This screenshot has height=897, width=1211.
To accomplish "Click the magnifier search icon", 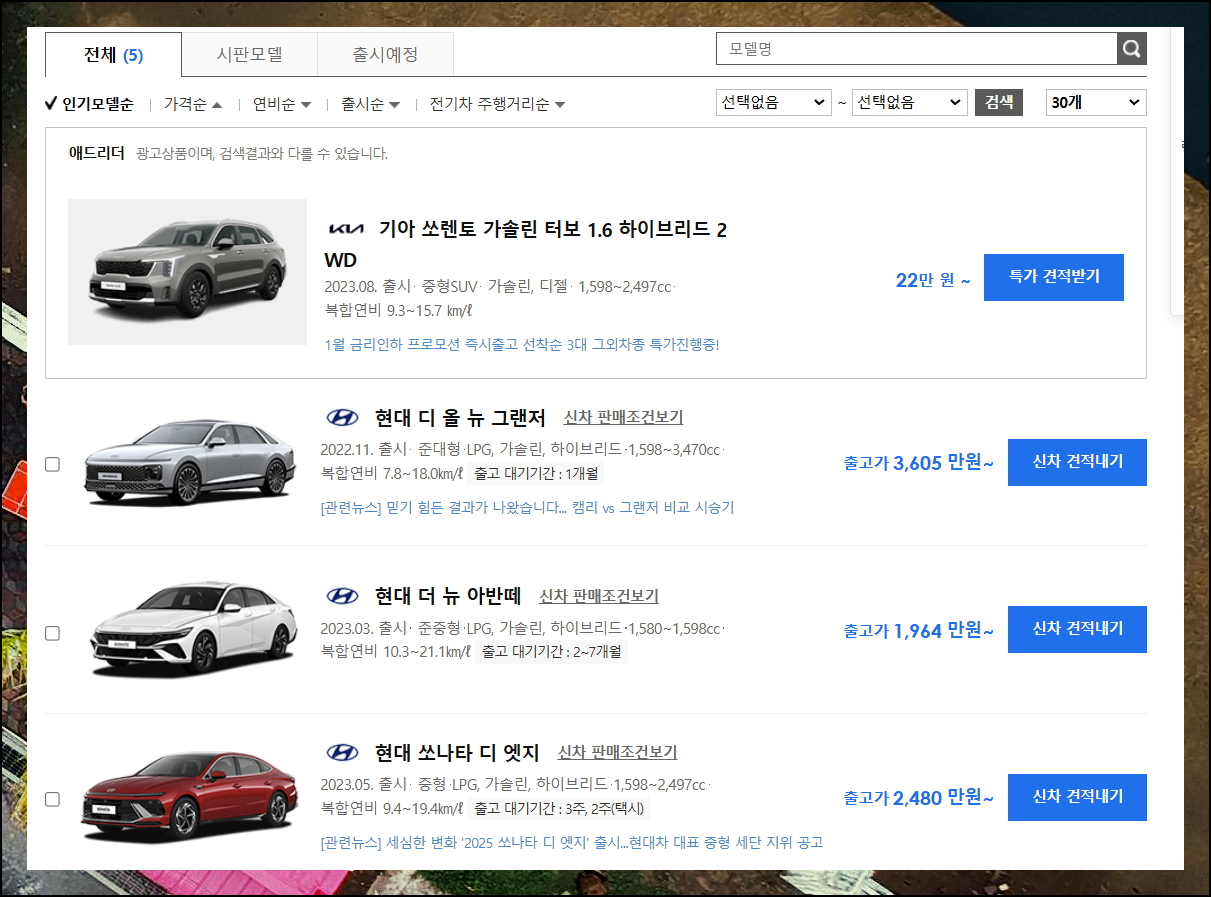I will coord(1131,48).
